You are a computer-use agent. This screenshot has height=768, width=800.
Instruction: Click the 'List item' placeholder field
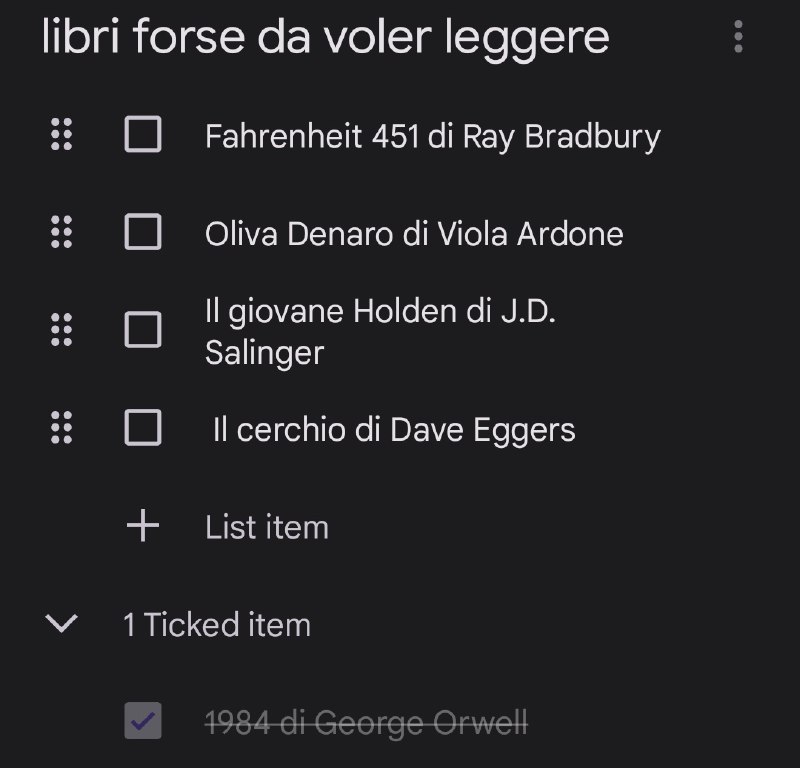click(267, 527)
